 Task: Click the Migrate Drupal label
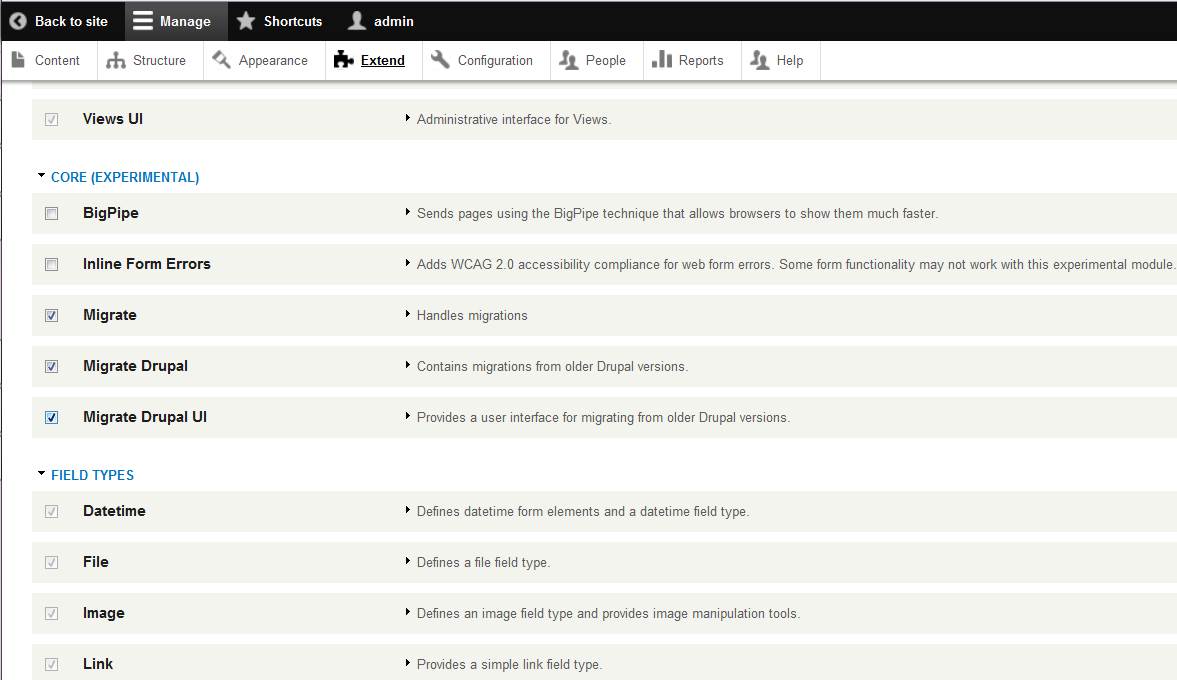point(135,366)
